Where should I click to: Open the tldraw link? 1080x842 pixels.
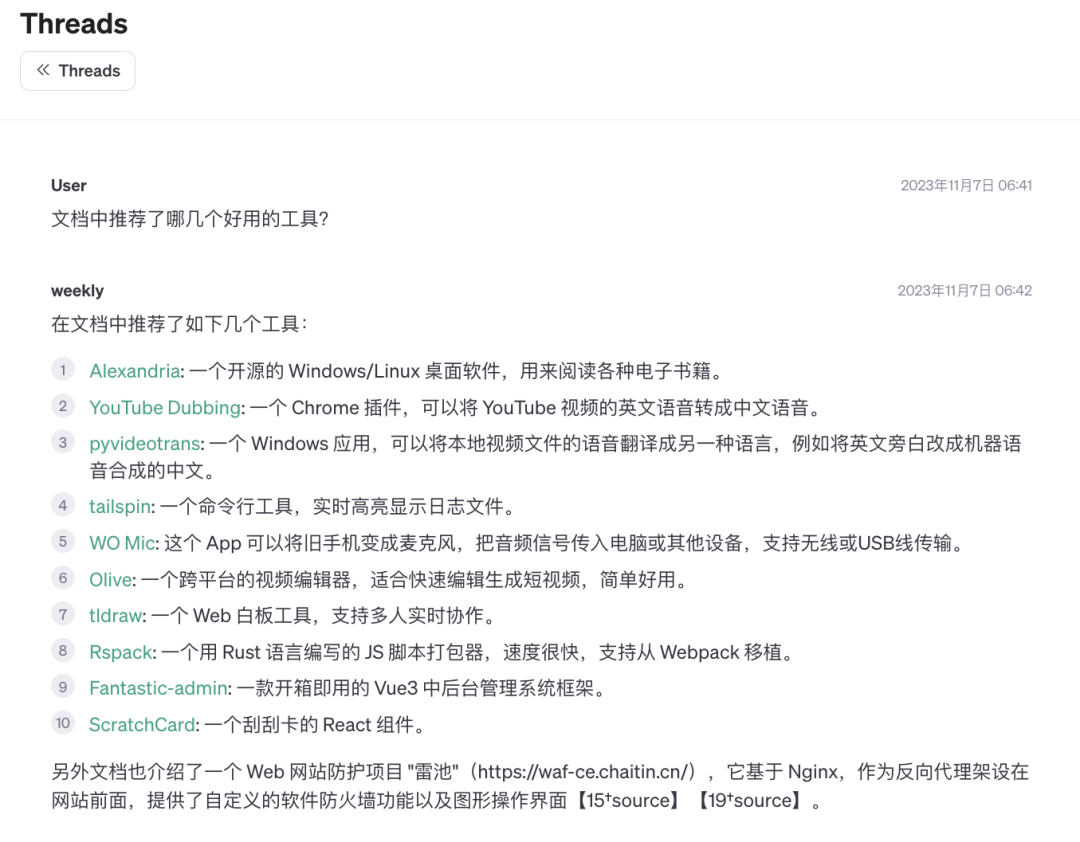(x=115, y=615)
